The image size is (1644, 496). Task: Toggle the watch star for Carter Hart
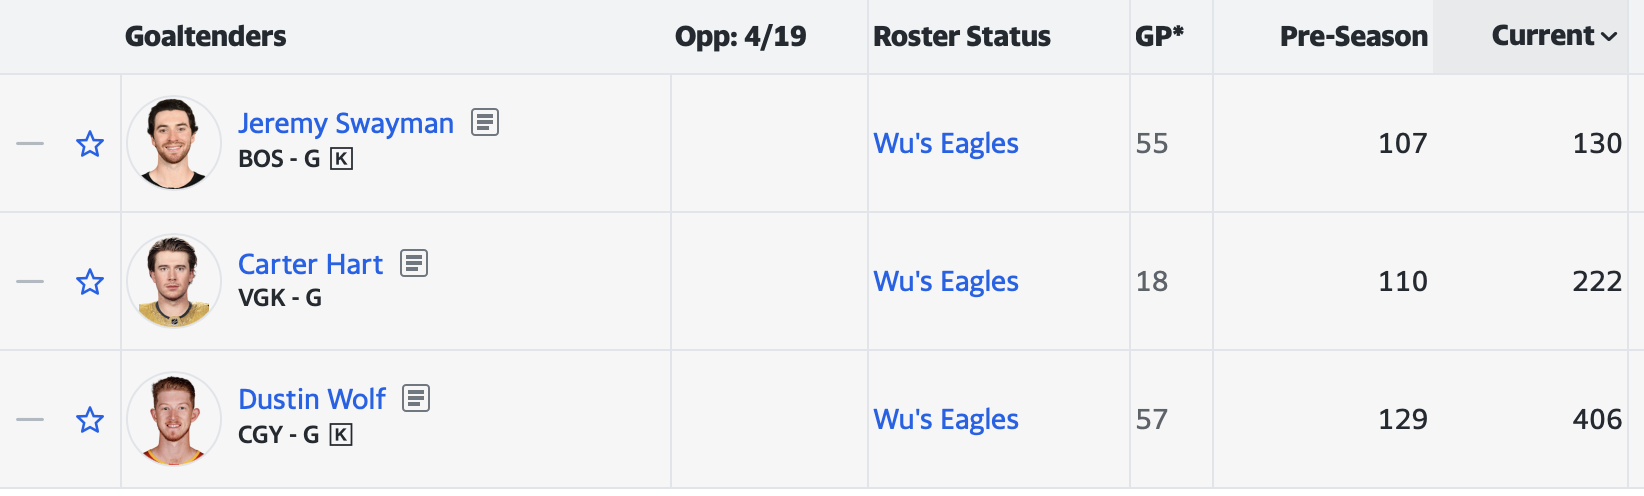90,282
